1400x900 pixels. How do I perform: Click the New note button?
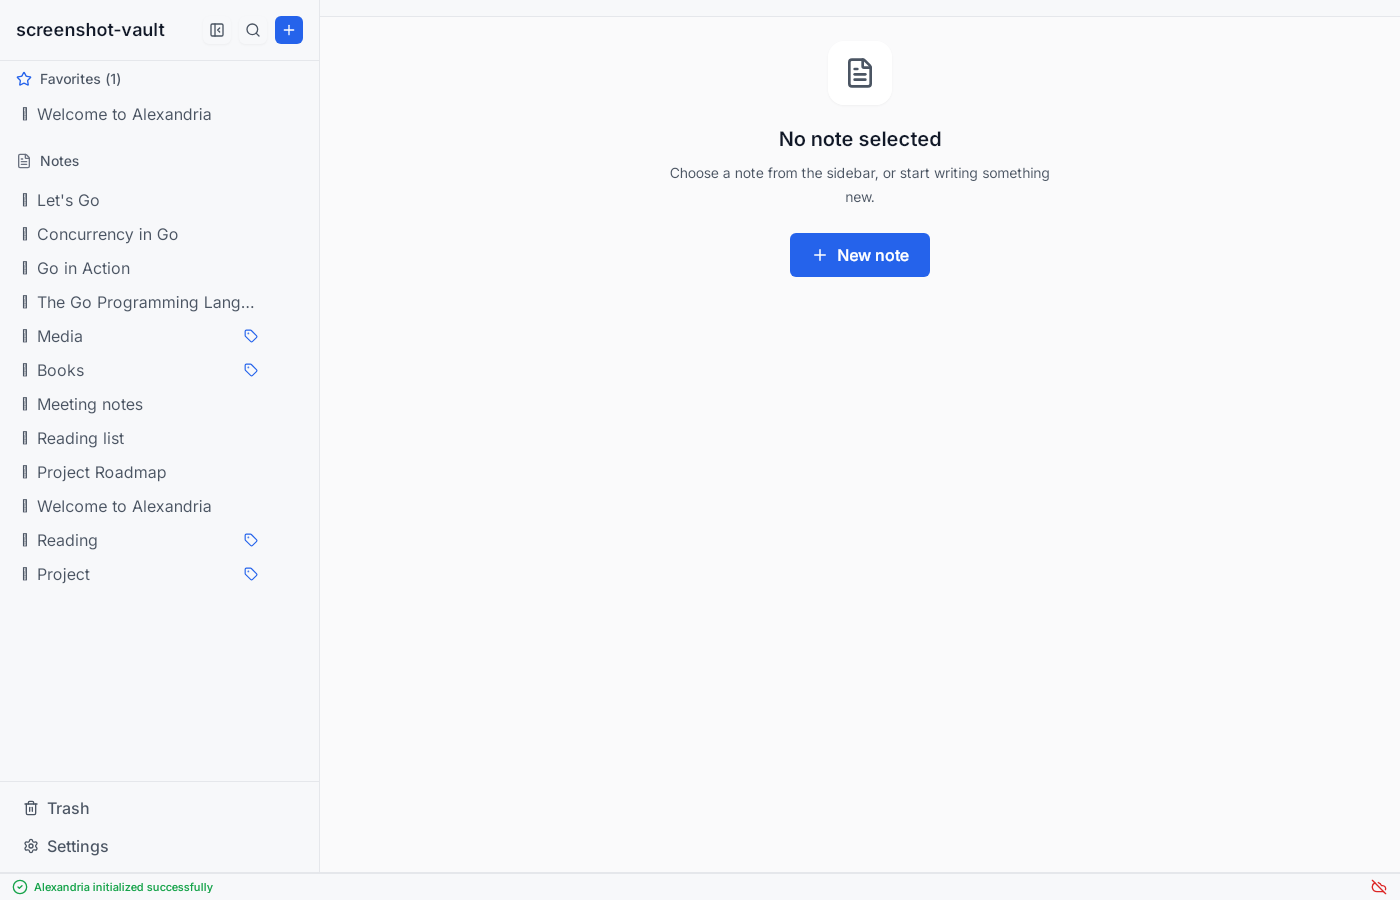pos(860,255)
